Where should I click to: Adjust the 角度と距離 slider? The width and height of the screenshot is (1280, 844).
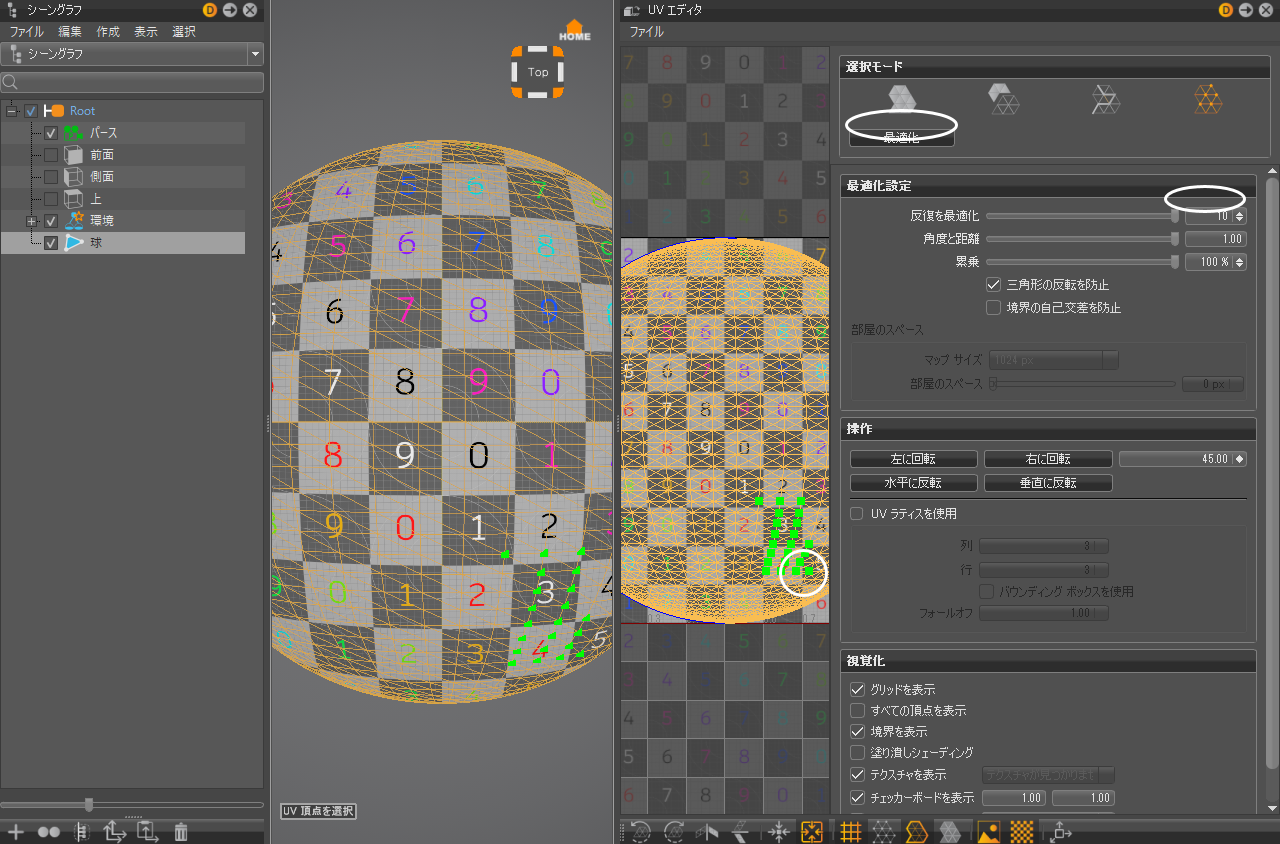pyautogui.click(x=1083, y=239)
